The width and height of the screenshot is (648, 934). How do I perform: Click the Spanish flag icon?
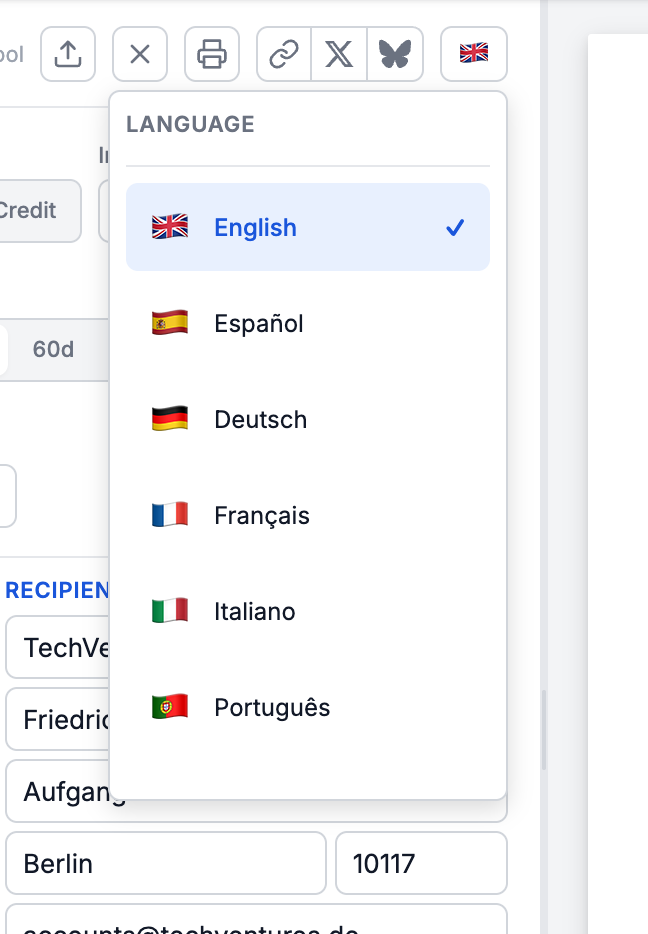pyautogui.click(x=170, y=323)
